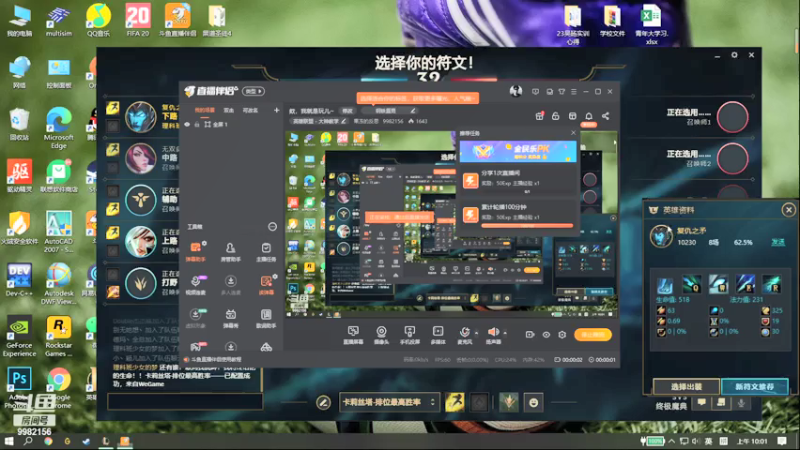
Task: Open emote picker smiley in champion select
Action: (x=534, y=403)
